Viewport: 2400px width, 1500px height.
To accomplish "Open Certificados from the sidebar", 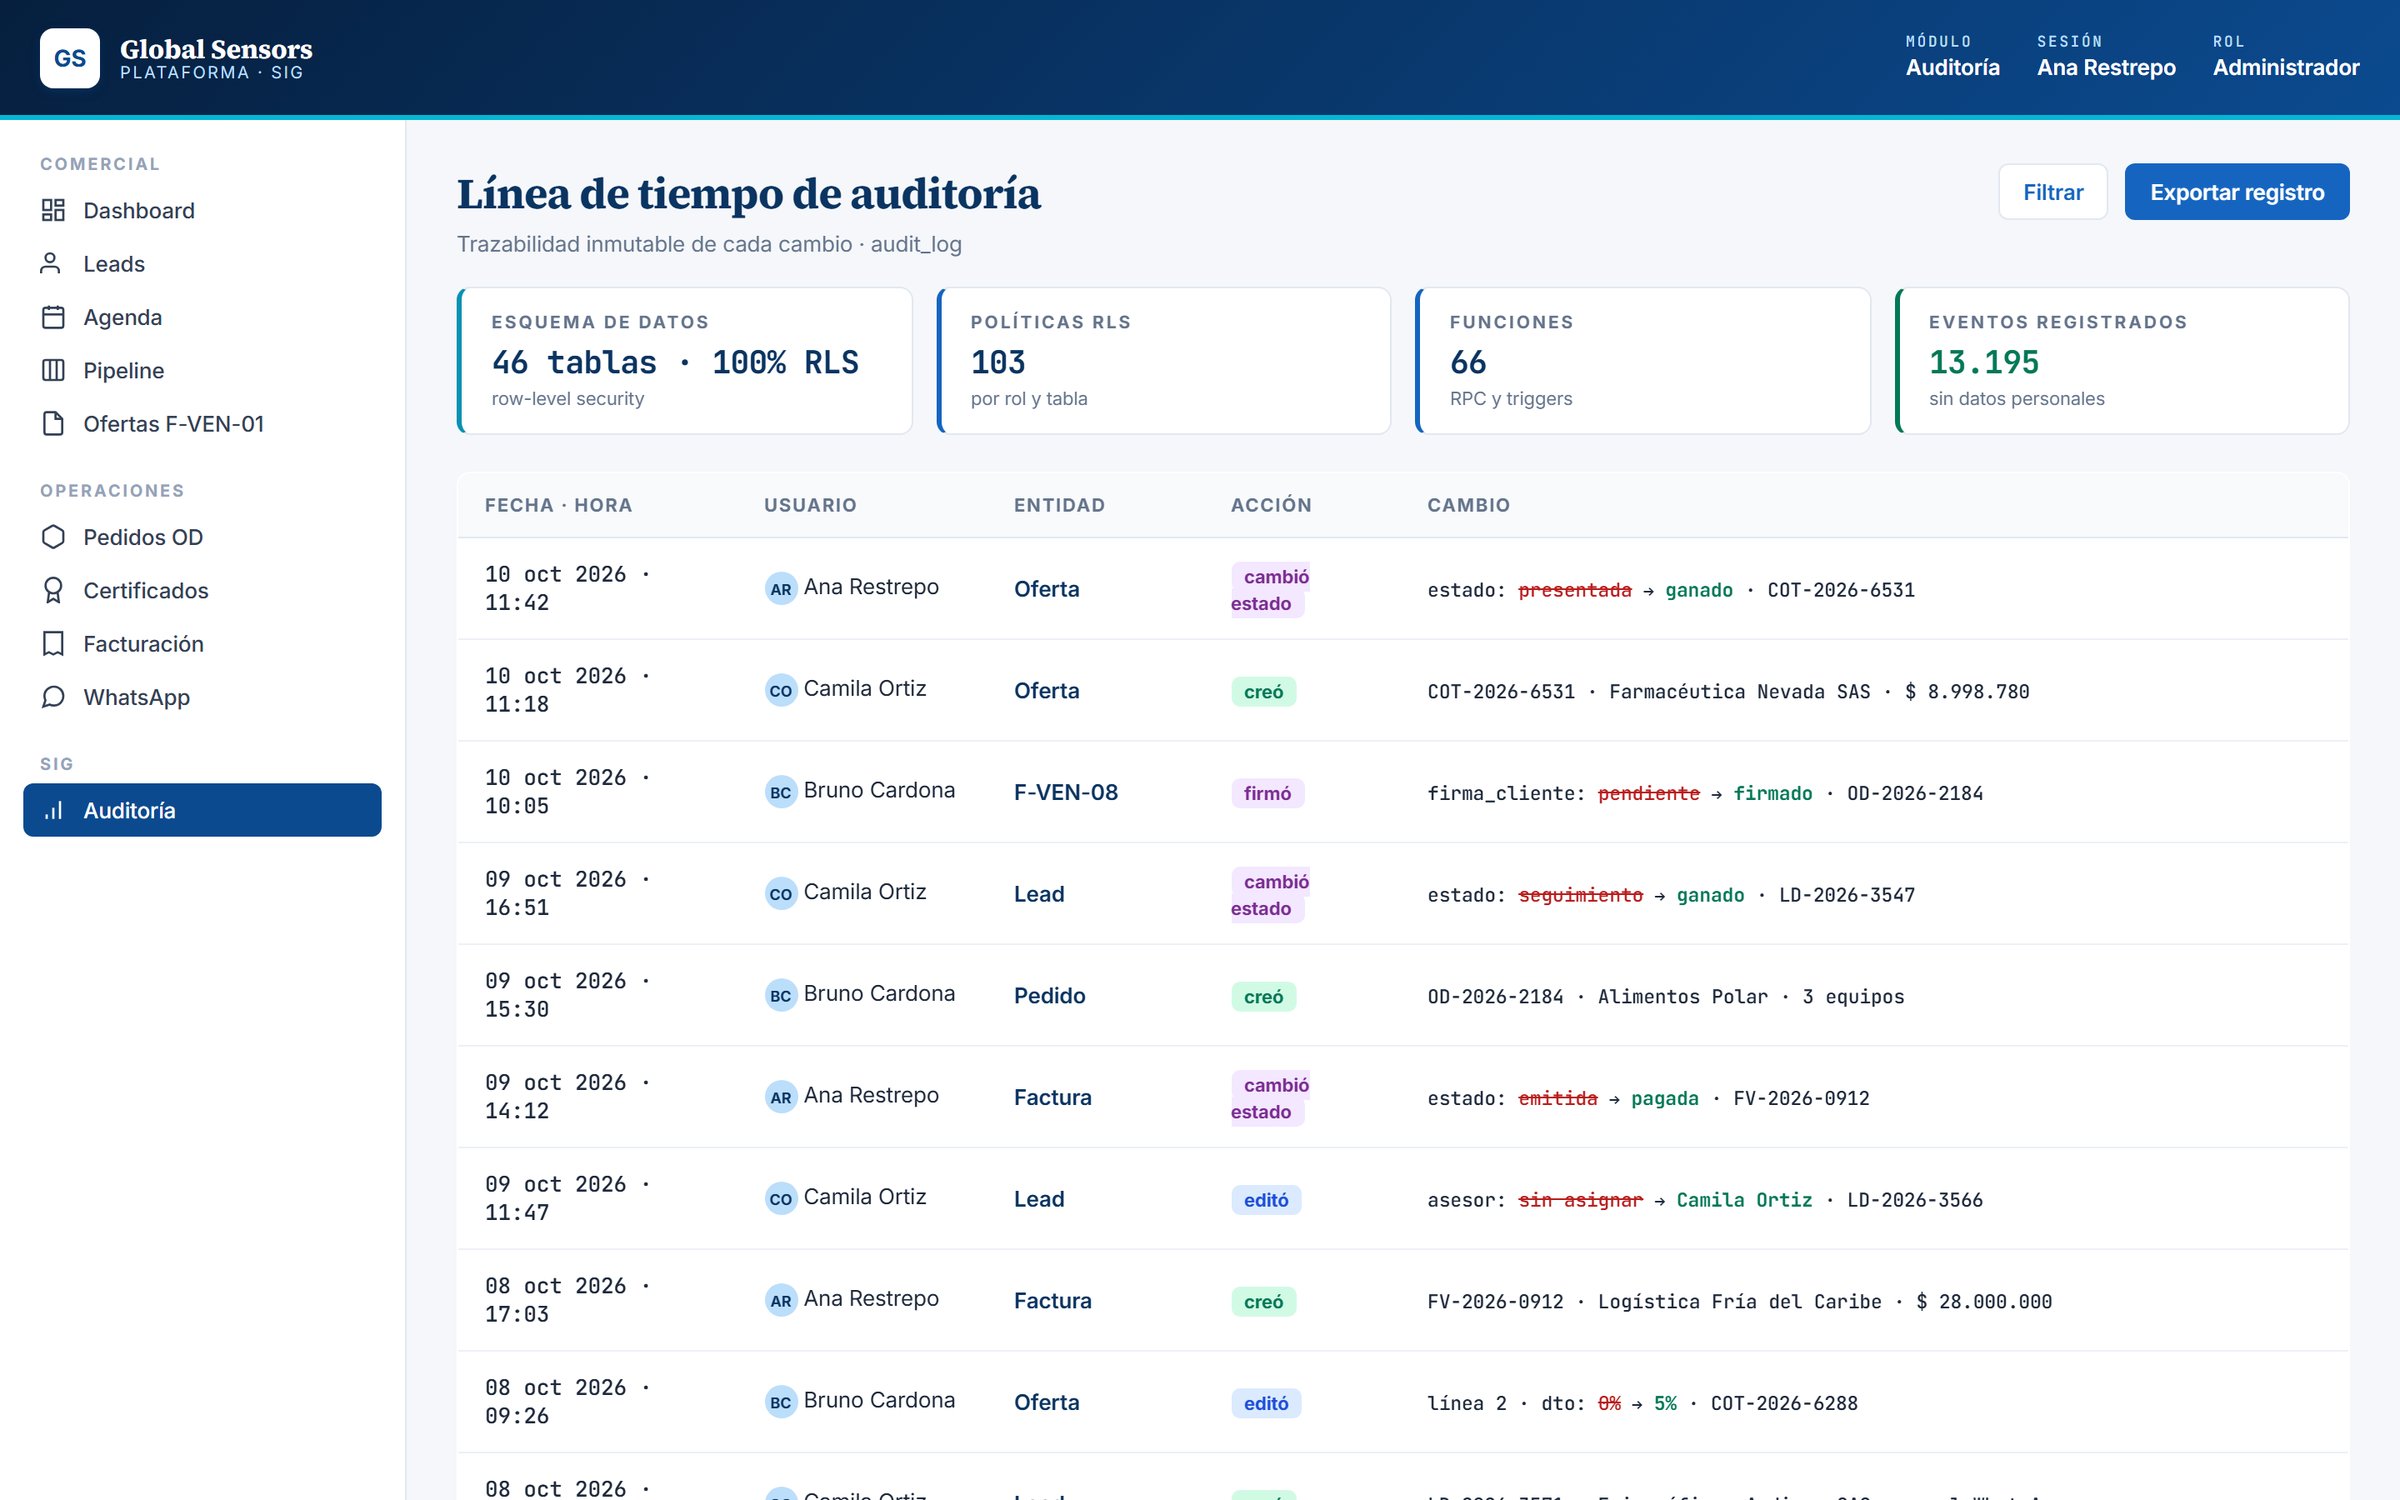I will (x=202, y=590).
